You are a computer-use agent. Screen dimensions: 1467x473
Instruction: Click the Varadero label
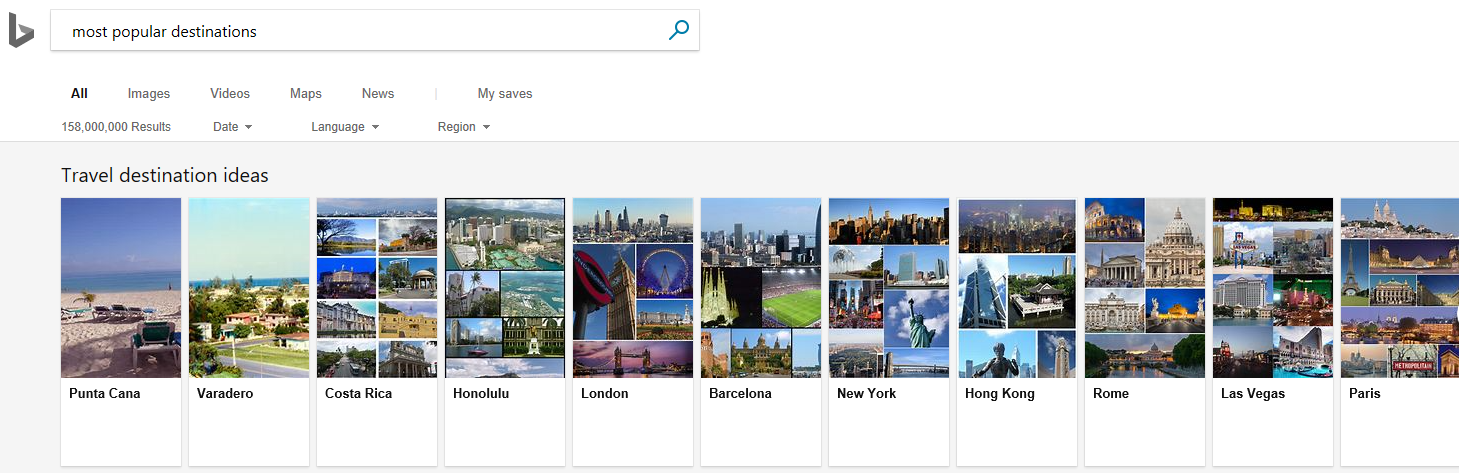(x=225, y=394)
